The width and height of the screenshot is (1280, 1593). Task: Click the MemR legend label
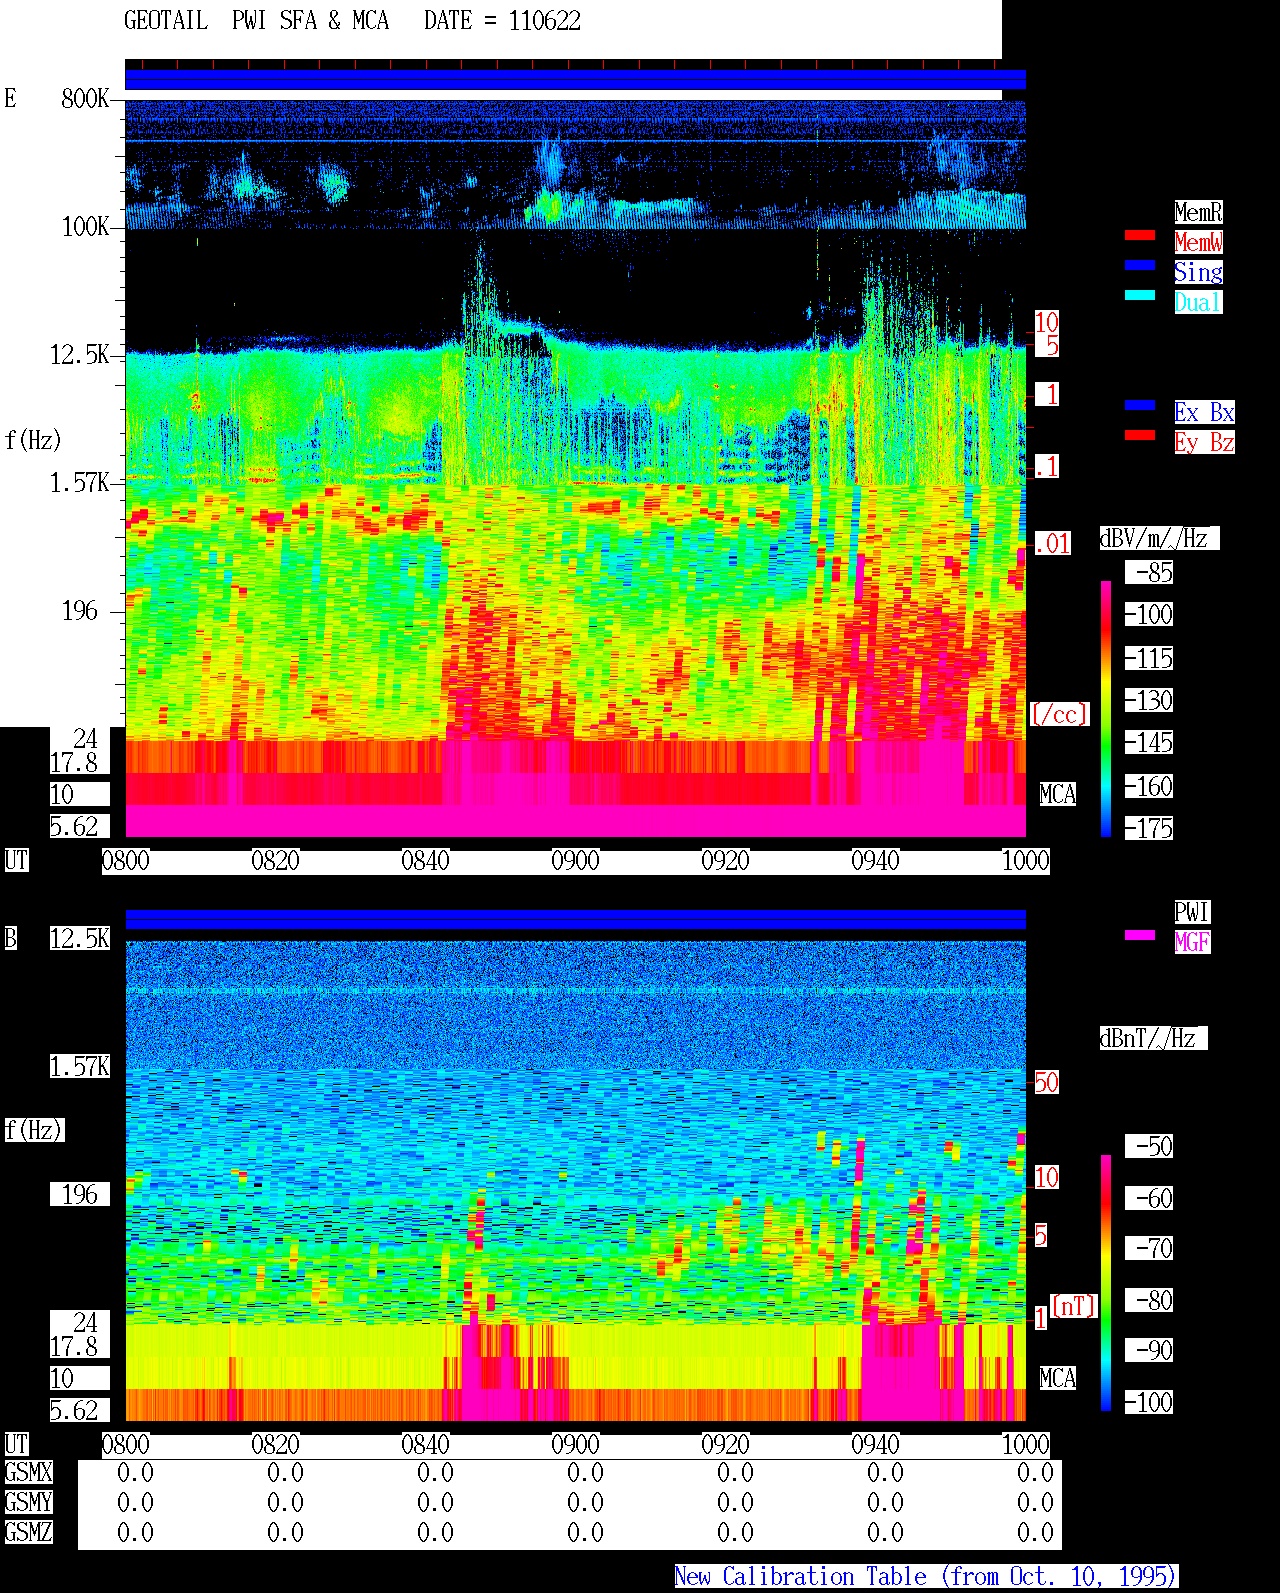click(x=1198, y=212)
